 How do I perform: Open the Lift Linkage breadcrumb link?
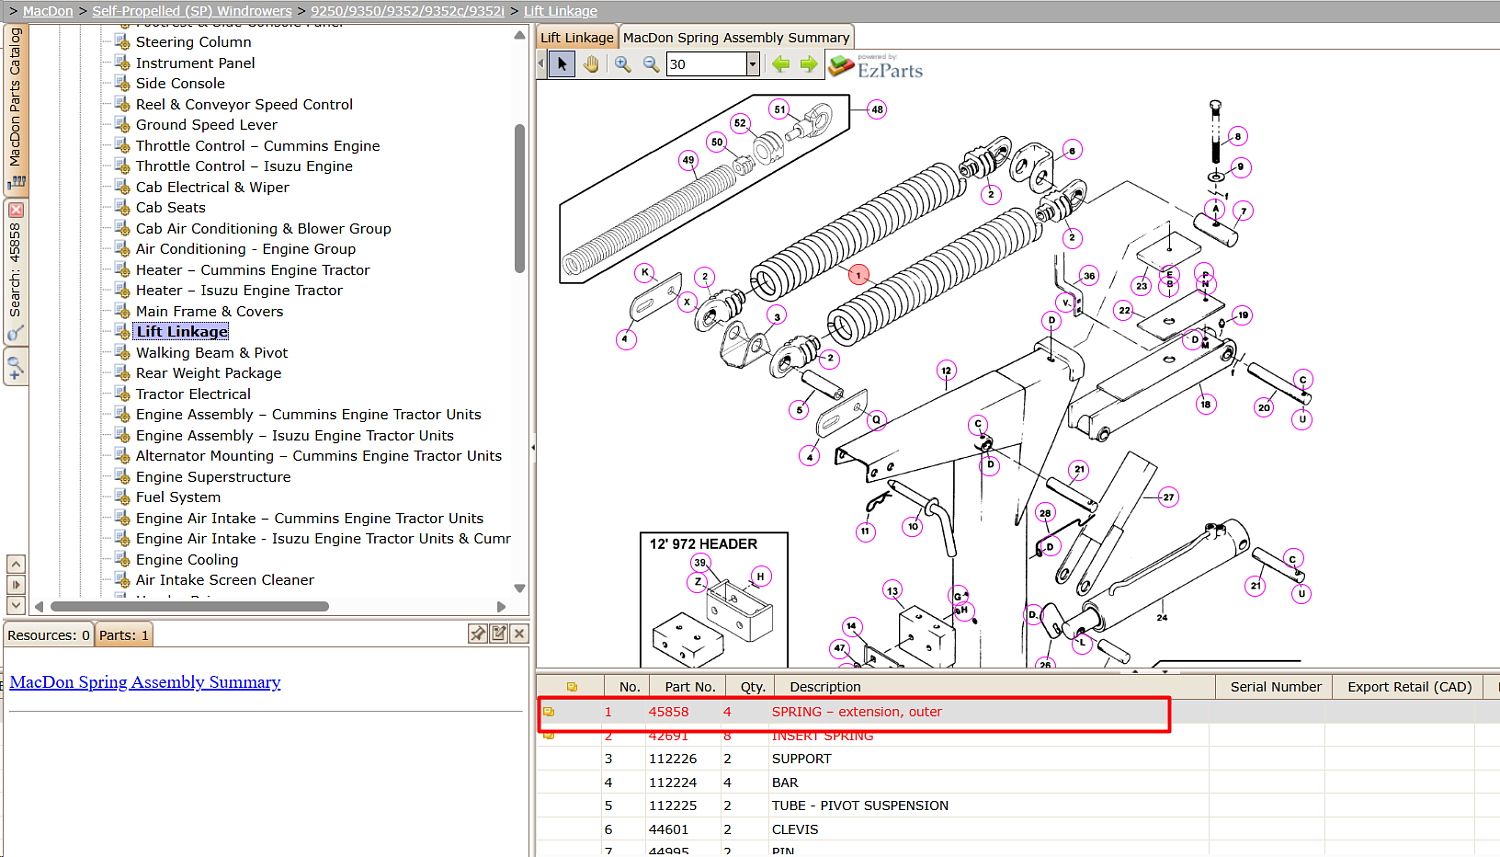coord(560,11)
